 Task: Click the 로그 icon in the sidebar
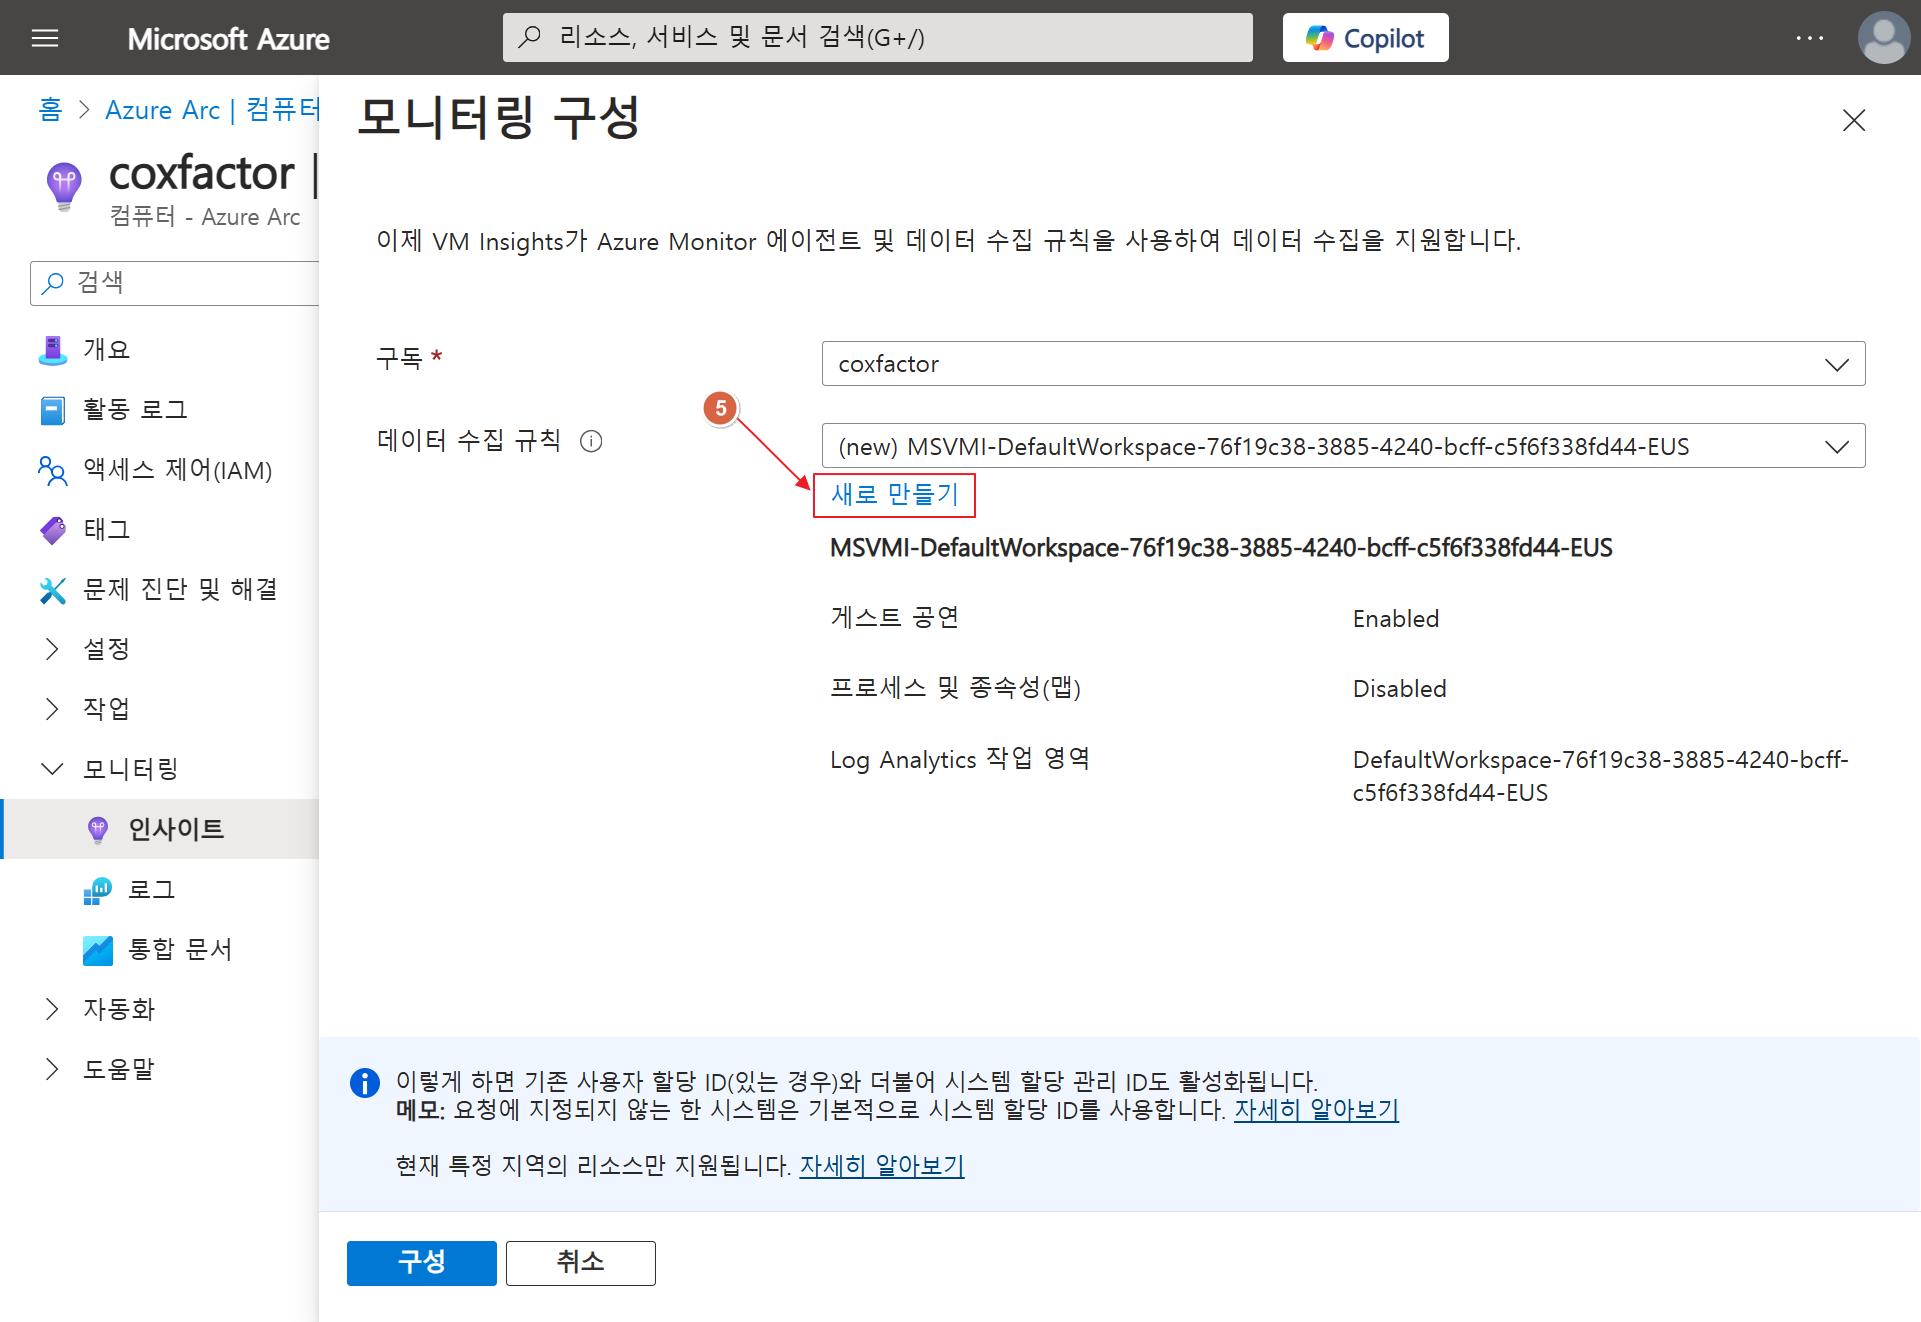click(x=97, y=890)
